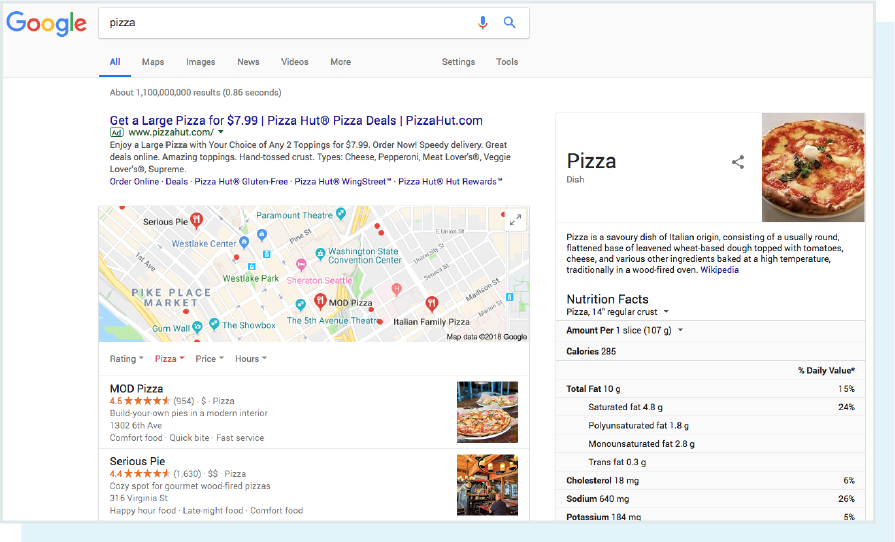Click the blue search magnifier icon
Image resolution: width=895 pixels, height=542 pixels.
pos(509,22)
